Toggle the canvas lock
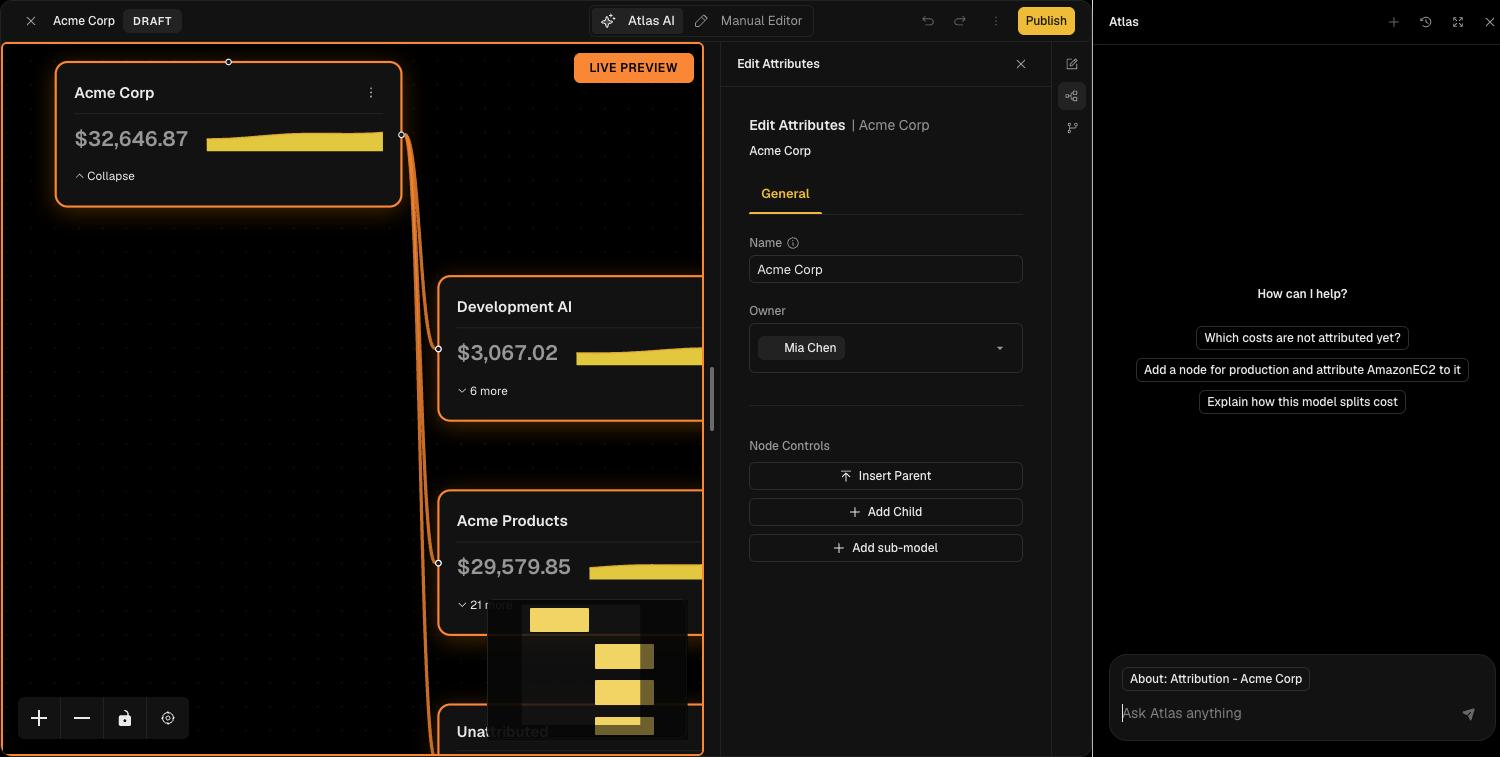The height and width of the screenshot is (757, 1500). point(125,718)
